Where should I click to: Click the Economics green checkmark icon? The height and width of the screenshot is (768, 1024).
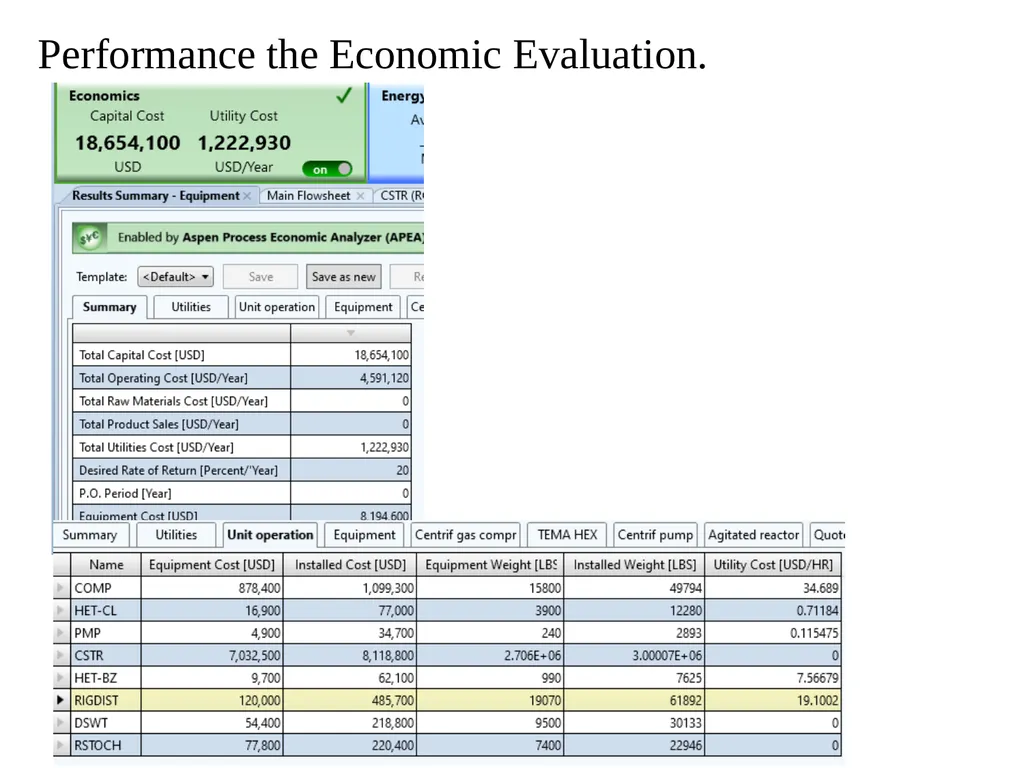point(344,96)
